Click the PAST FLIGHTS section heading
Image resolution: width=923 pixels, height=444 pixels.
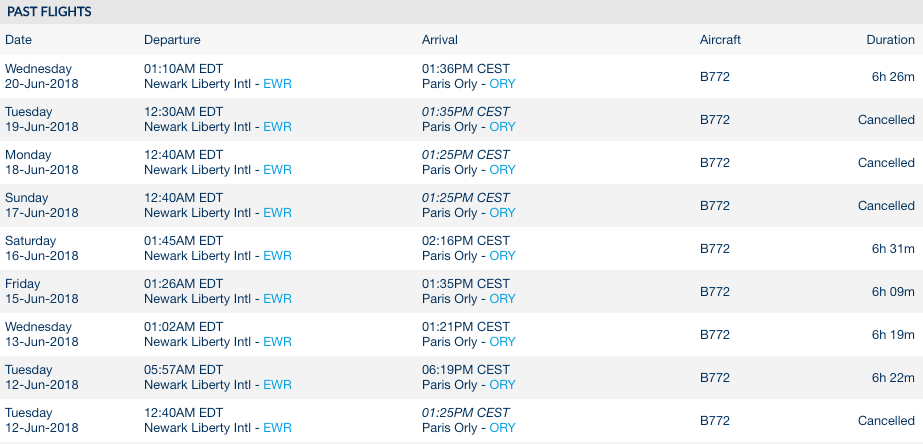(x=49, y=12)
